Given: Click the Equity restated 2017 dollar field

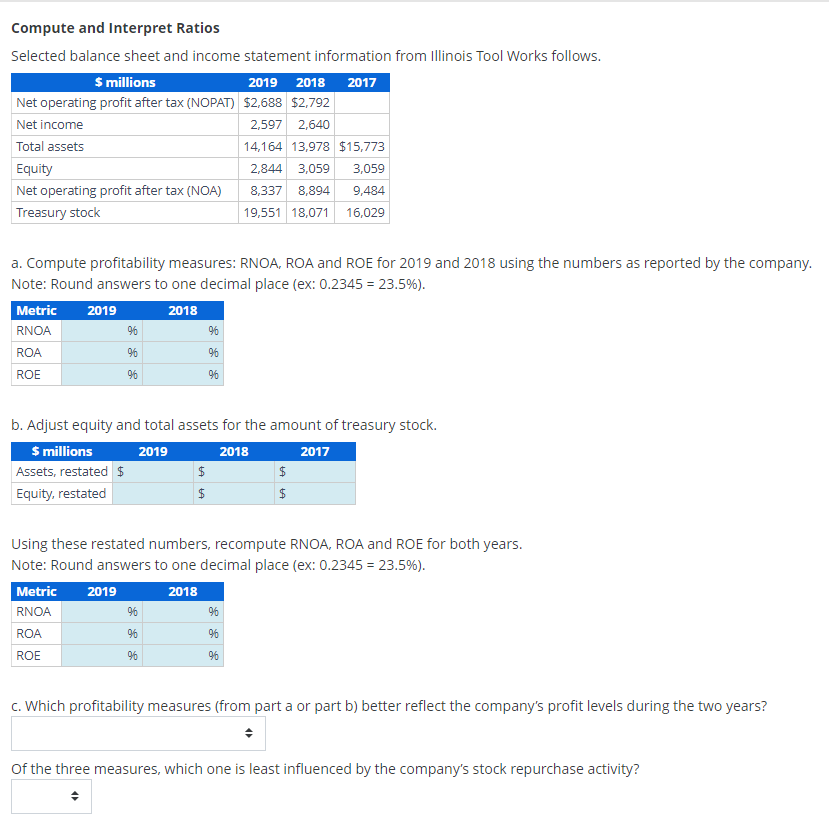Looking at the screenshot, I should [313, 493].
